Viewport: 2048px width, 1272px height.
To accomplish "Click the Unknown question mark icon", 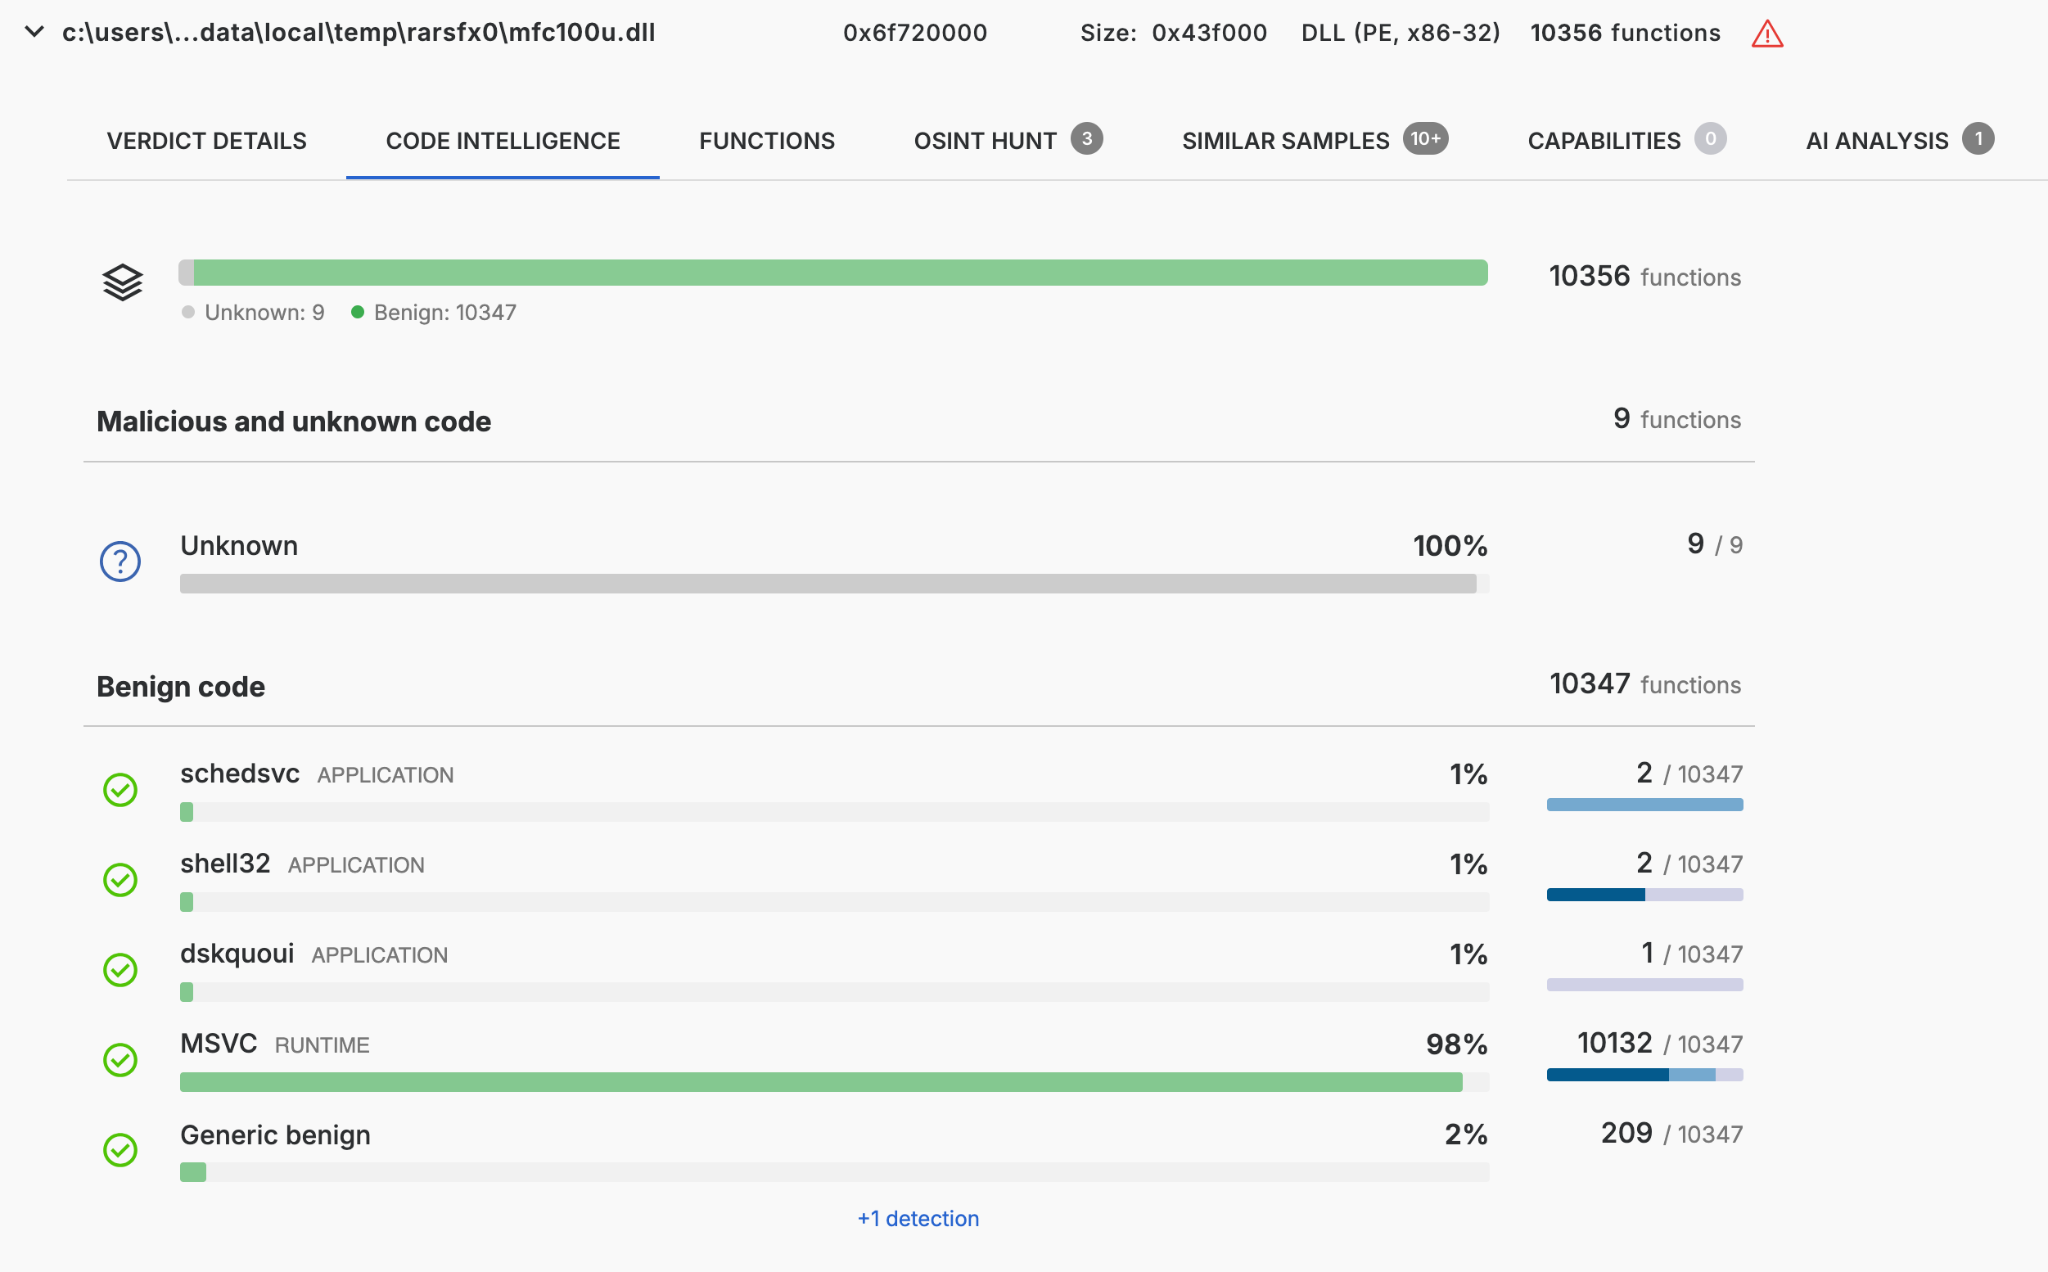I will (120, 561).
